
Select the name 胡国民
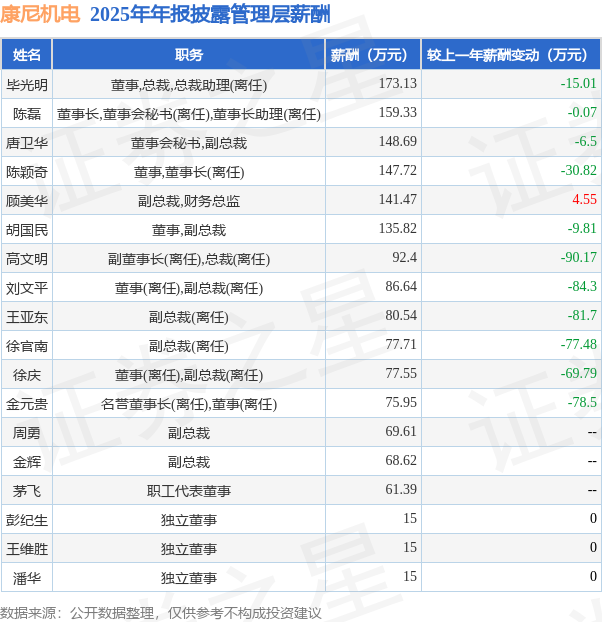[x=27, y=230]
